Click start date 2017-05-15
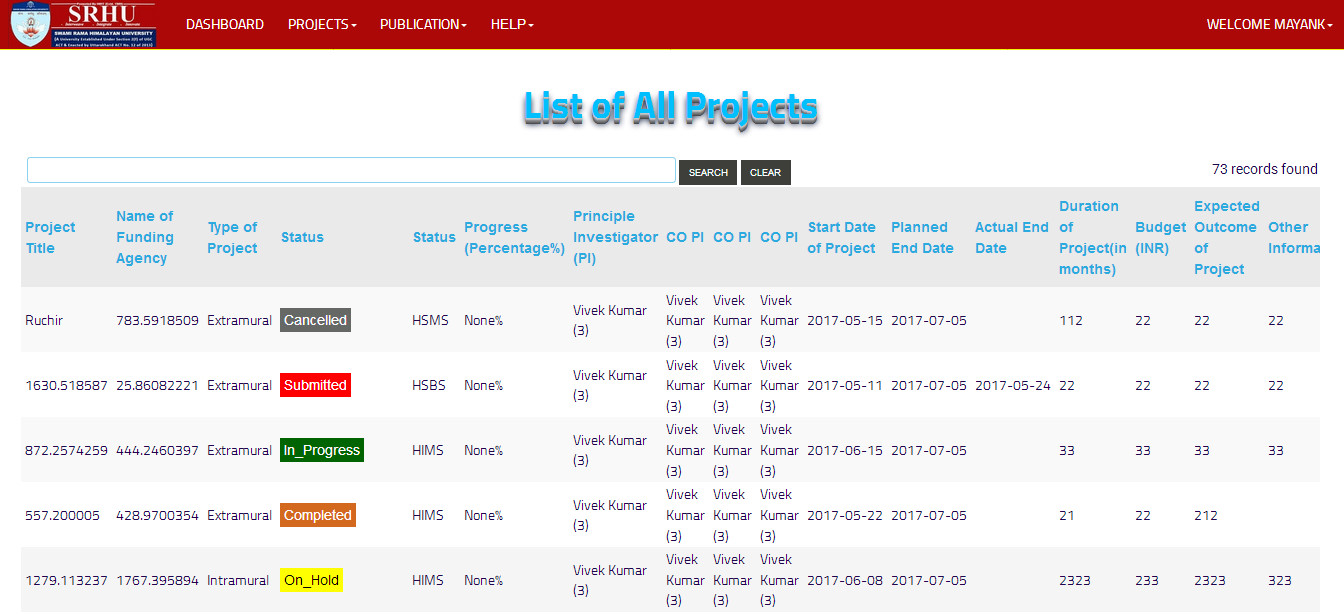1344x614 pixels. (x=845, y=320)
